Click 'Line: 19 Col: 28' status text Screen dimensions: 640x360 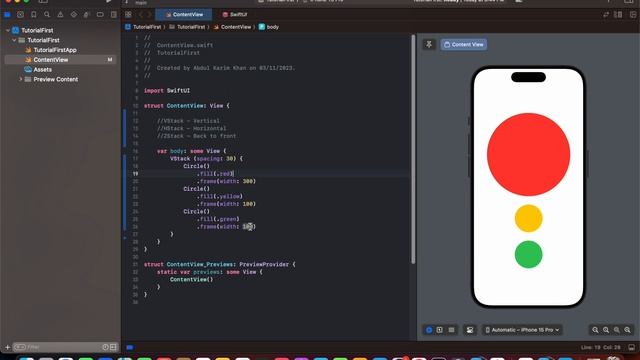pos(600,347)
